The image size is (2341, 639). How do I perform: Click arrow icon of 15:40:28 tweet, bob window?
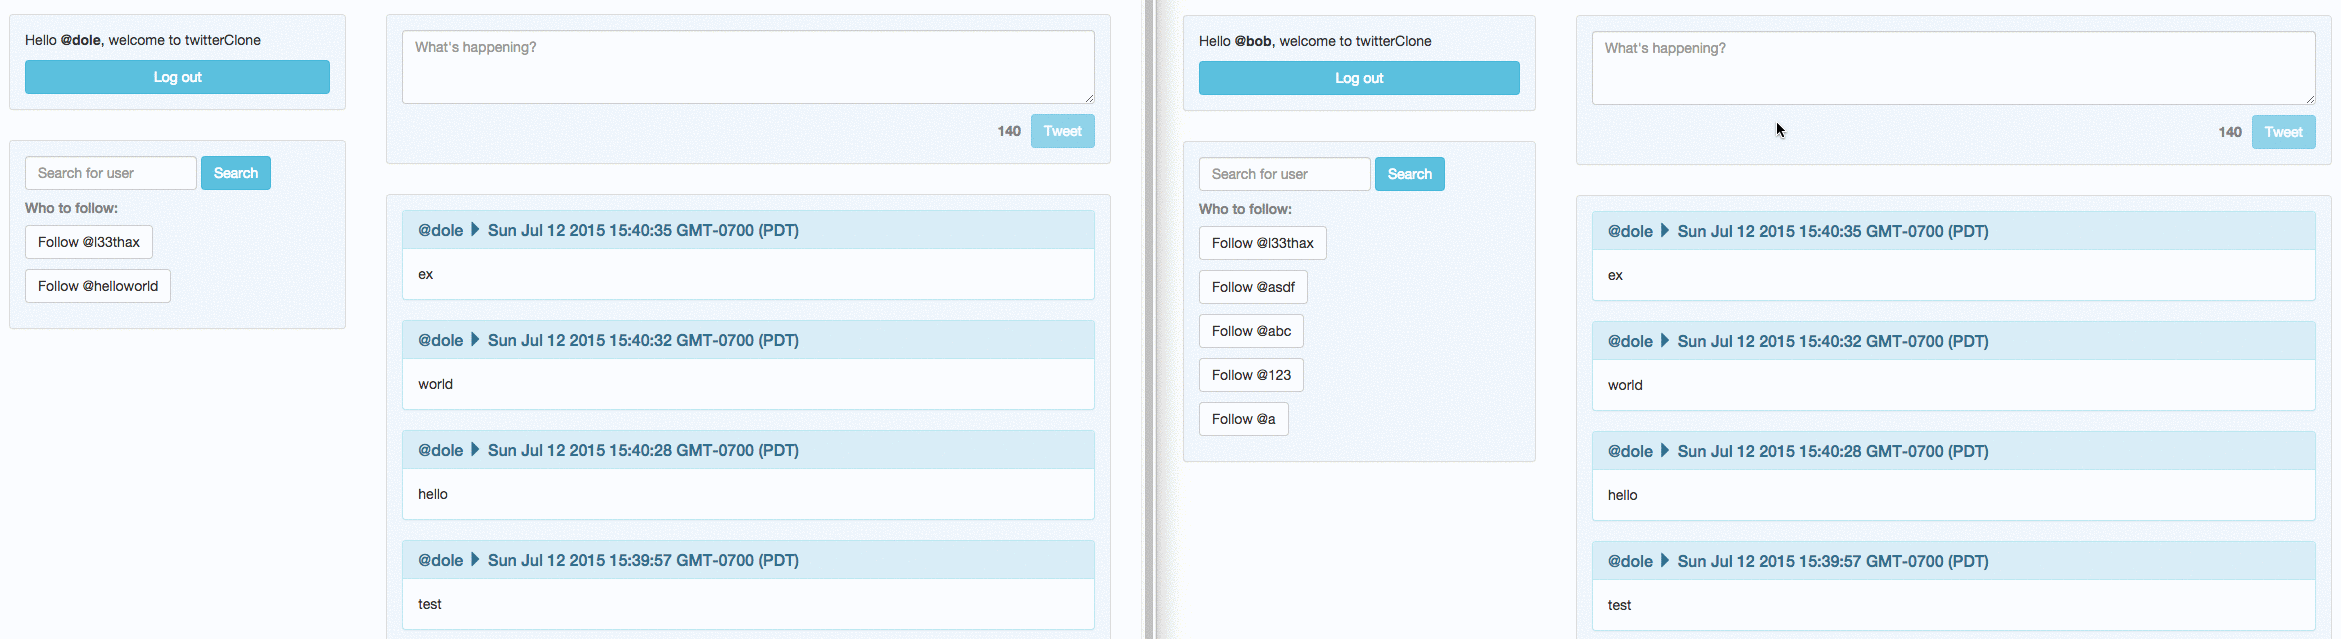coord(1665,450)
